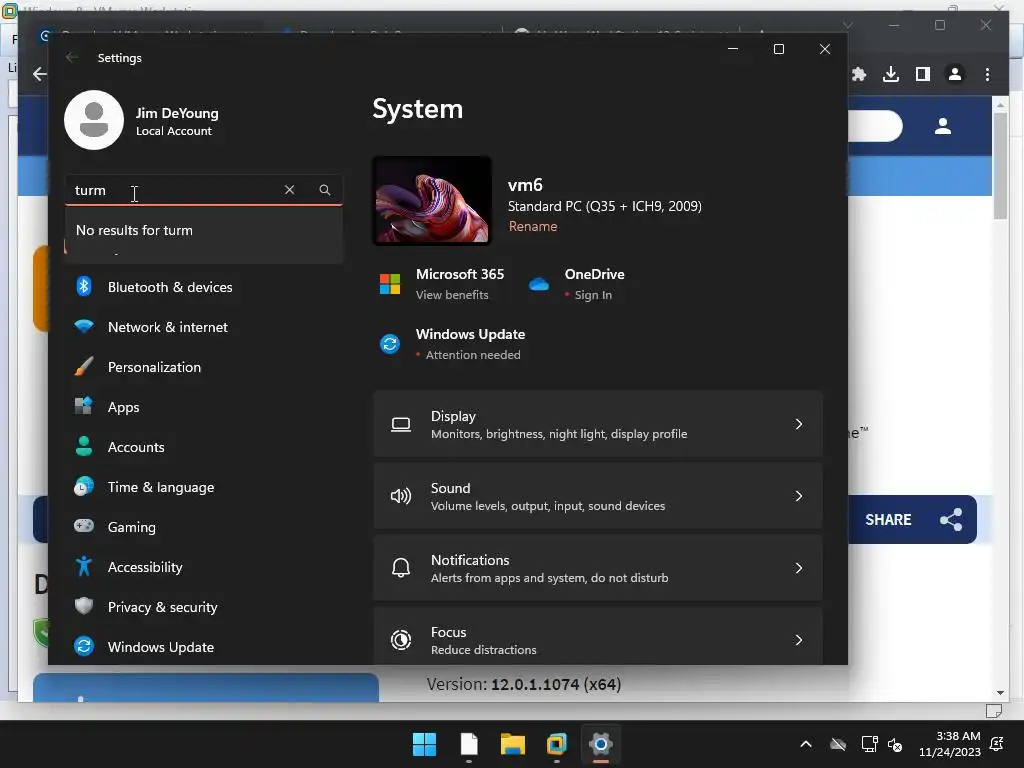Show hidden tray icons chevron
Screen dimensions: 1024x768
pyautogui.click(x=806, y=744)
